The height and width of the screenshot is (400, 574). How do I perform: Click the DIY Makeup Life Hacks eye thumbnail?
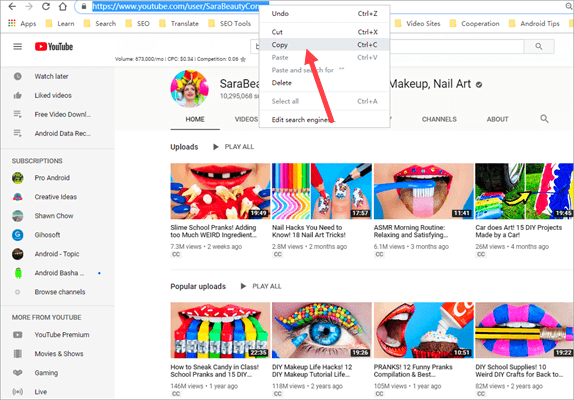click(x=322, y=330)
